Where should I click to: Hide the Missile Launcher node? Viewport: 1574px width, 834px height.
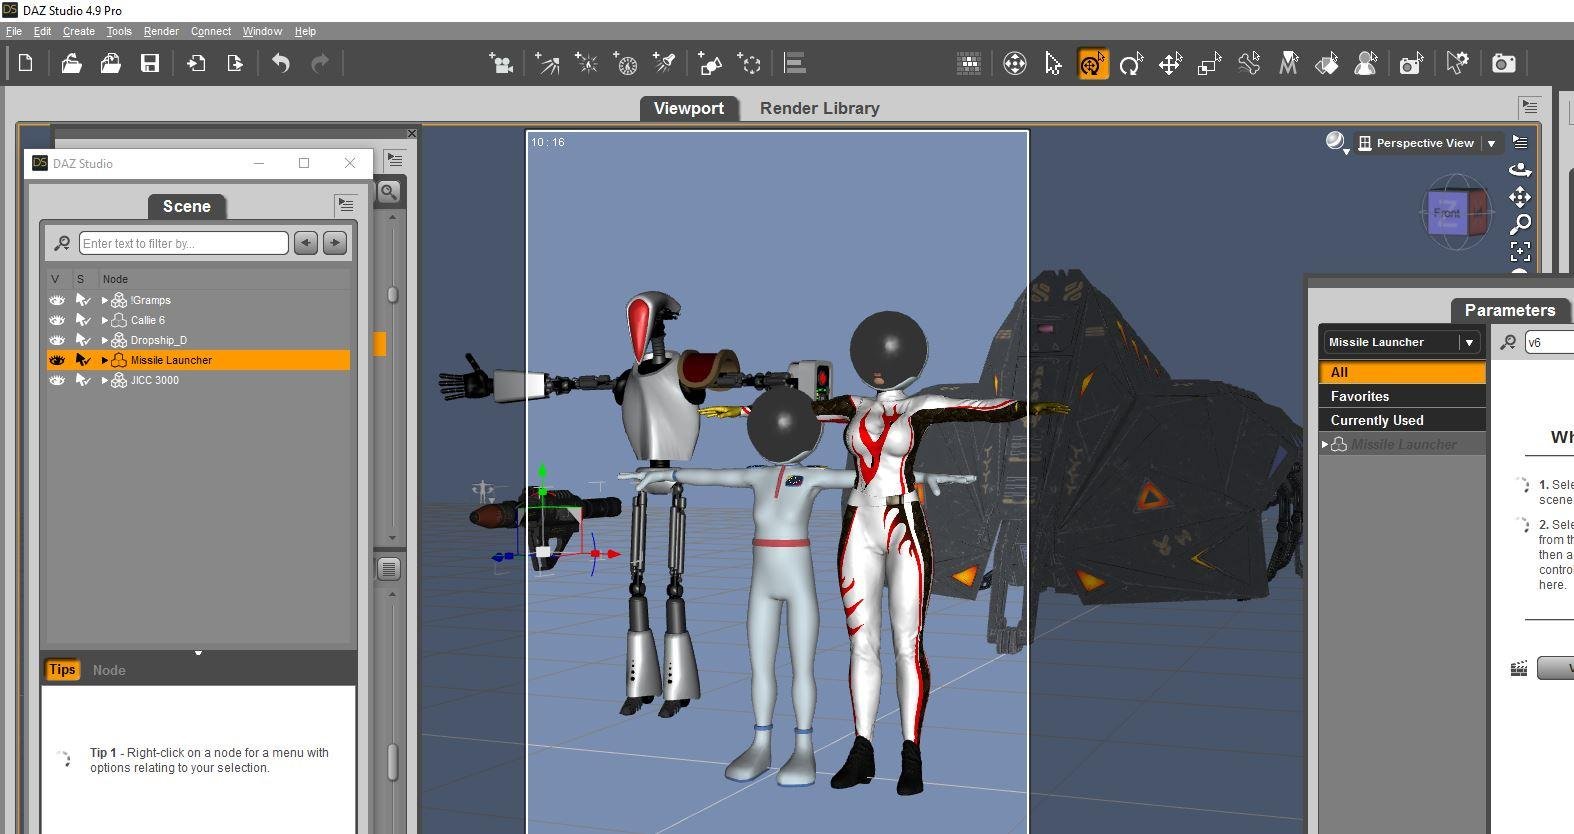click(57, 360)
